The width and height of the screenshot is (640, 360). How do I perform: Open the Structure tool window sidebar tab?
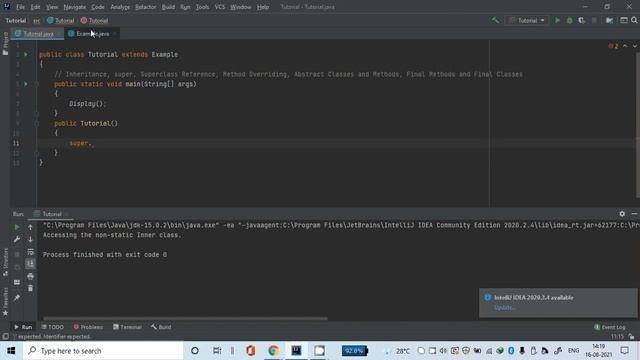[x=5, y=262]
